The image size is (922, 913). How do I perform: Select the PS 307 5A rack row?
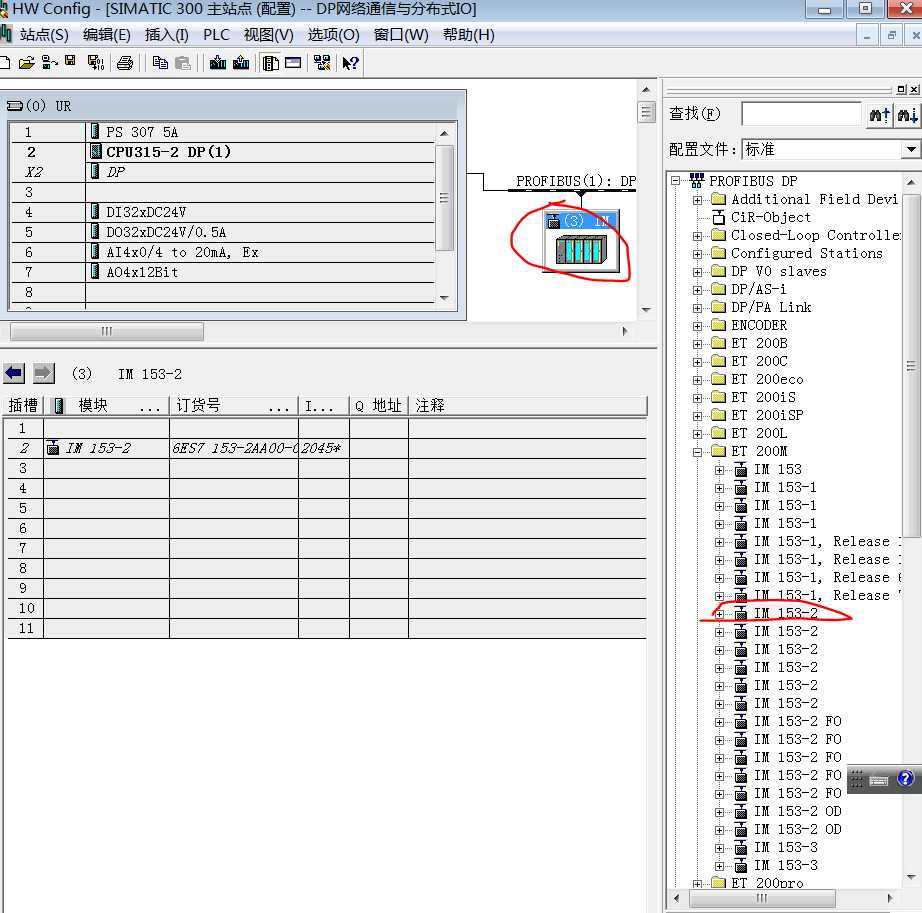click(x=223, y=132)
